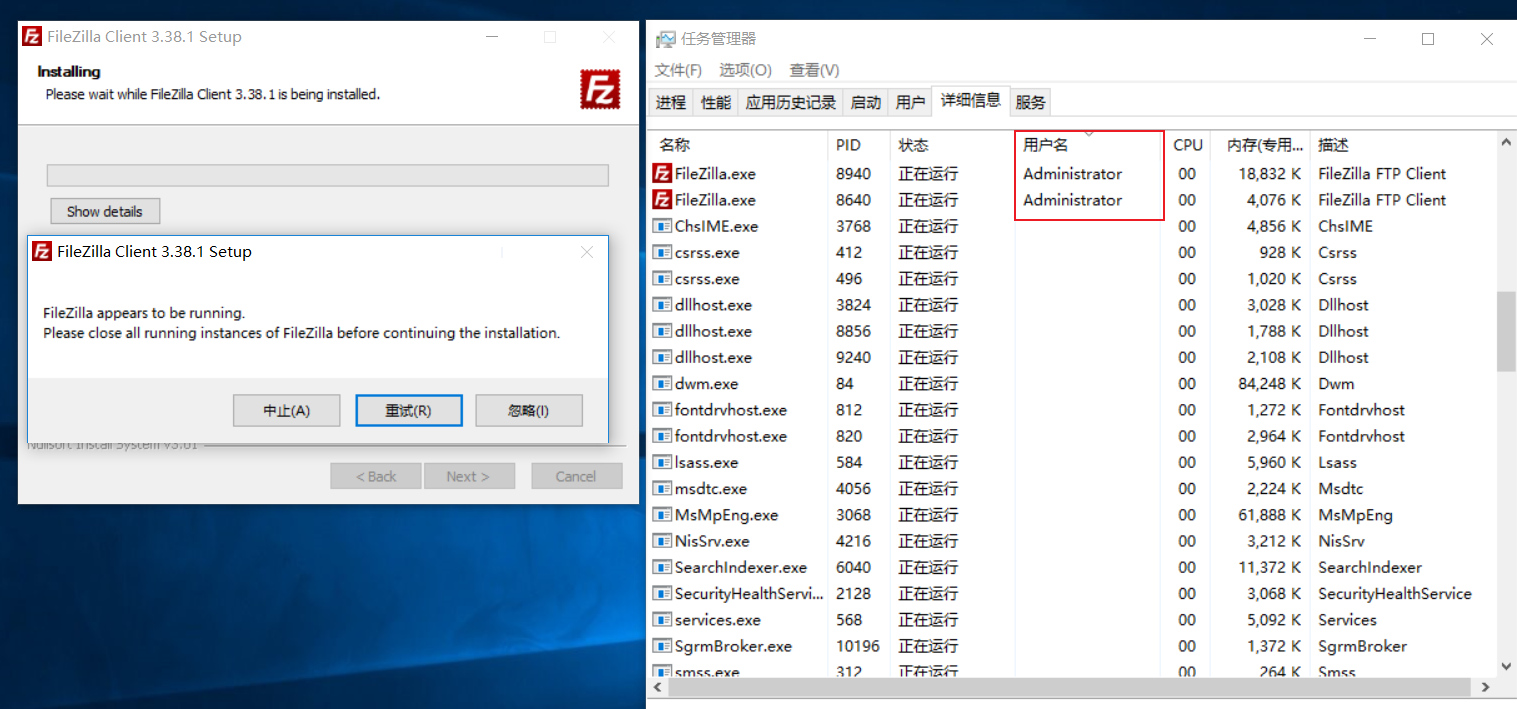Screen dimensions: 1517x709
Task: Click the installation progress bar
Action: coord(327,175)
